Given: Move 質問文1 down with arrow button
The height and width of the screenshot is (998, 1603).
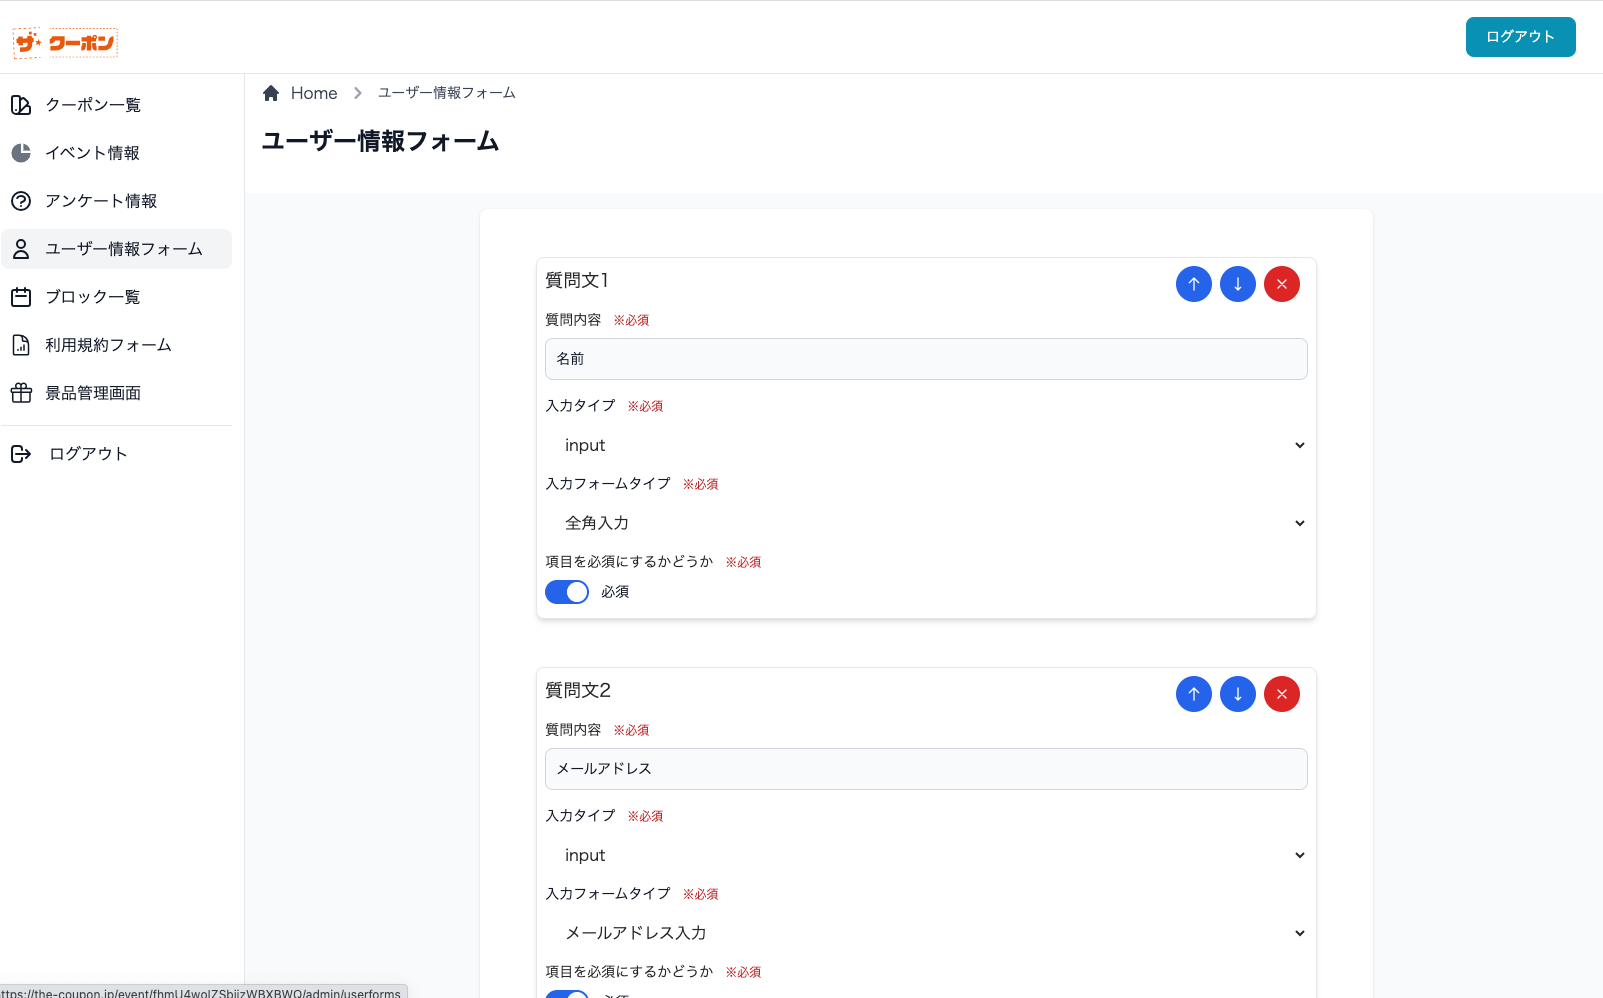Looking at the screenshot, I should coord(1238,284).
